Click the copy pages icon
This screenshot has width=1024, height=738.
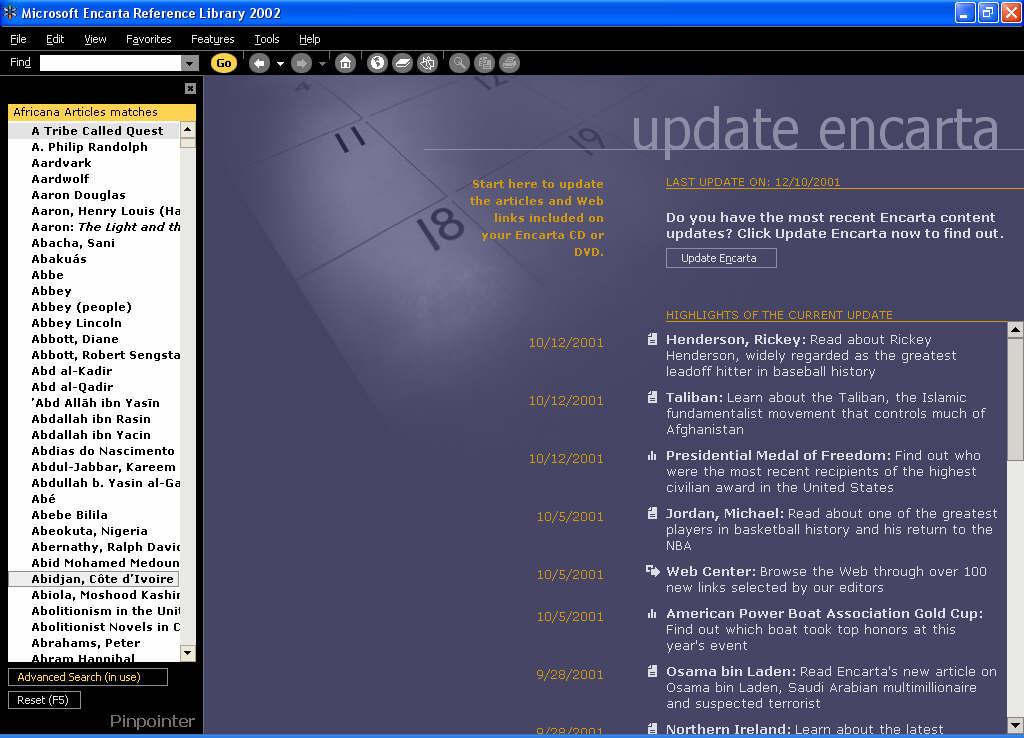(x=485, y=63)
